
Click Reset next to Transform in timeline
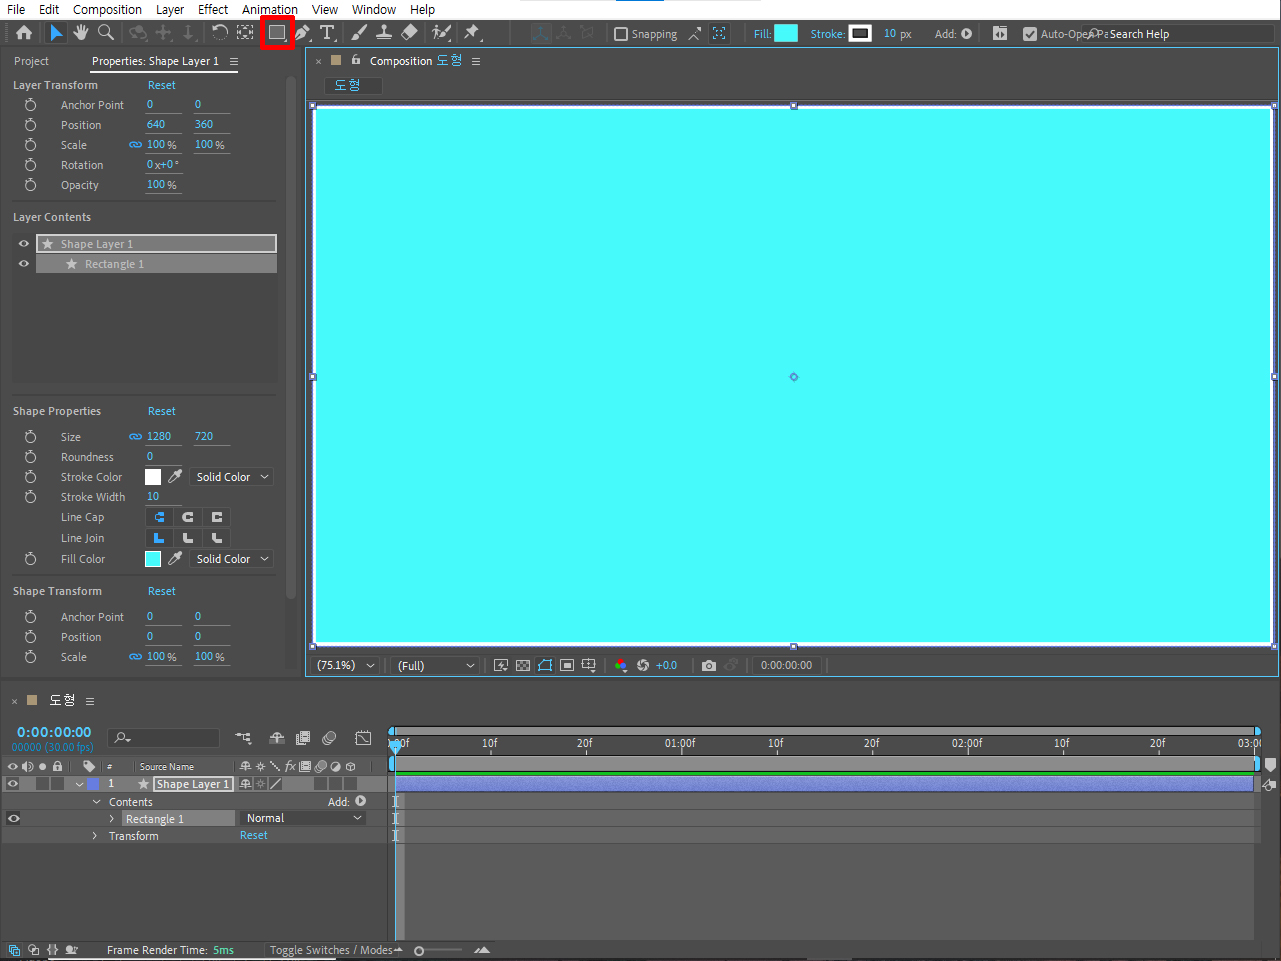coord(254,835)
